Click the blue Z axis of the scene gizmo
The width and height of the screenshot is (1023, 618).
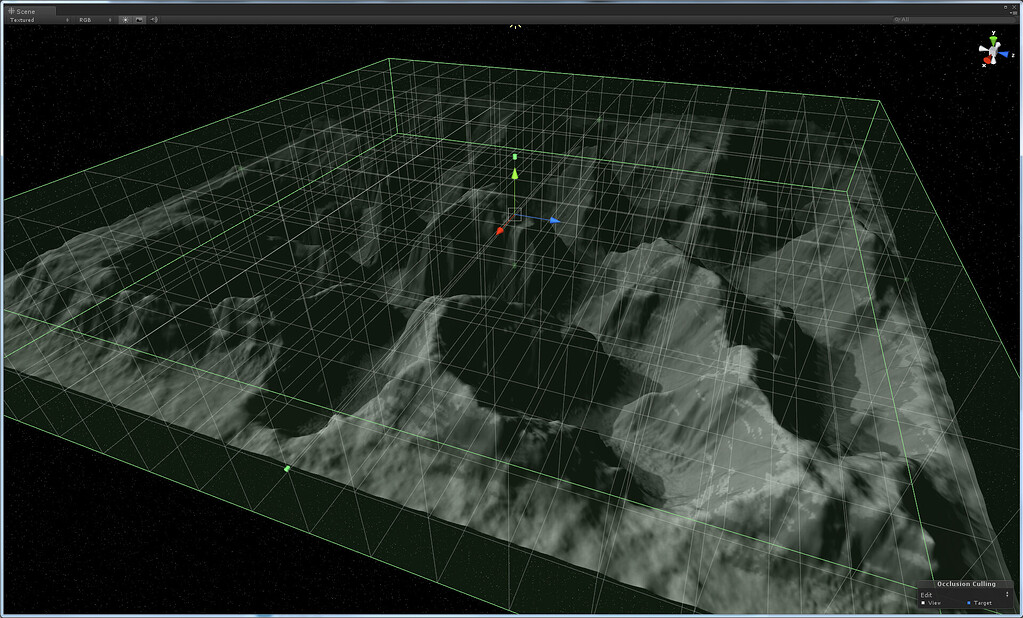1004,53
